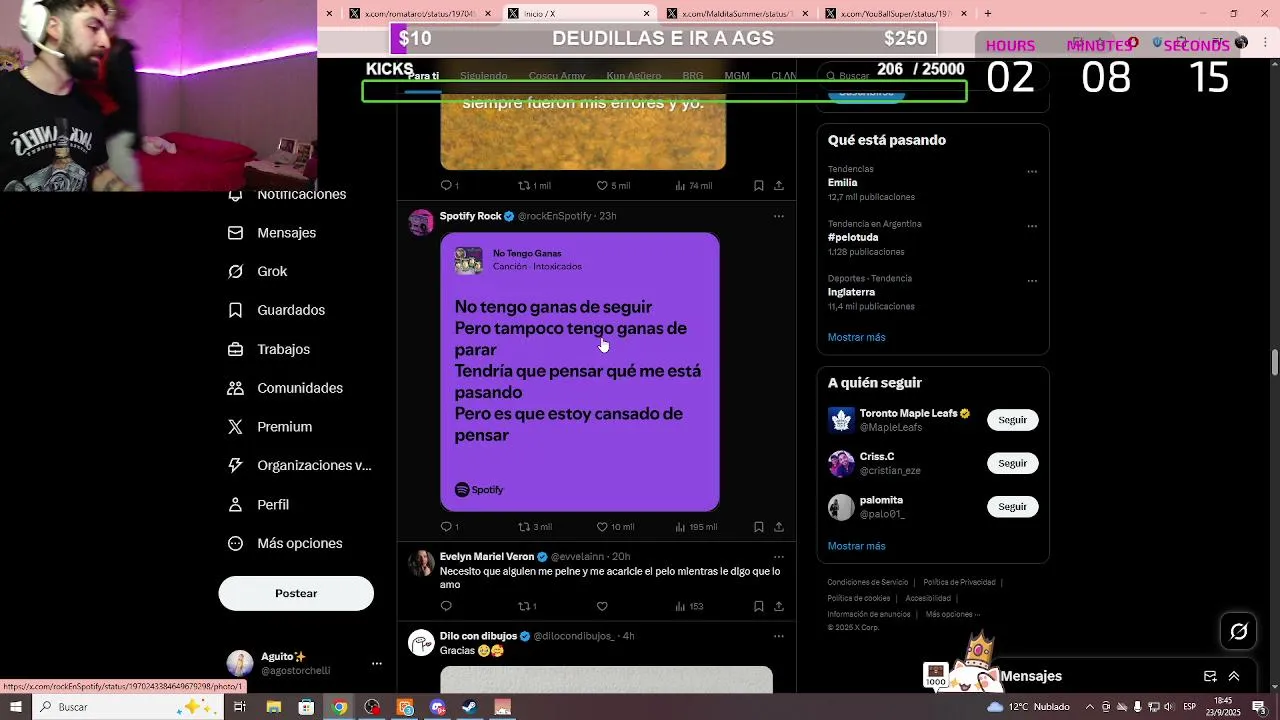Click the Organizaciones lightning bolt icon
Viewport: 1280px width, 720px height.
click(x=235, y=466)
